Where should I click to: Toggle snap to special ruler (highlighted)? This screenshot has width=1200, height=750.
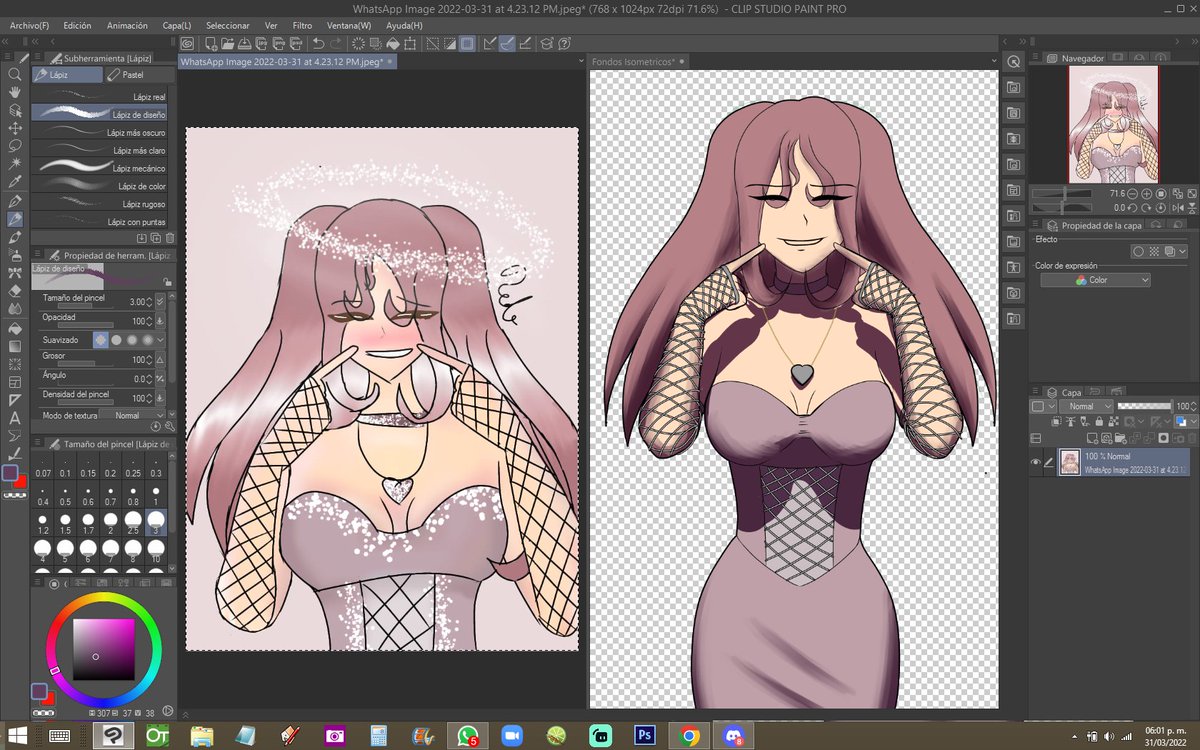507,43
